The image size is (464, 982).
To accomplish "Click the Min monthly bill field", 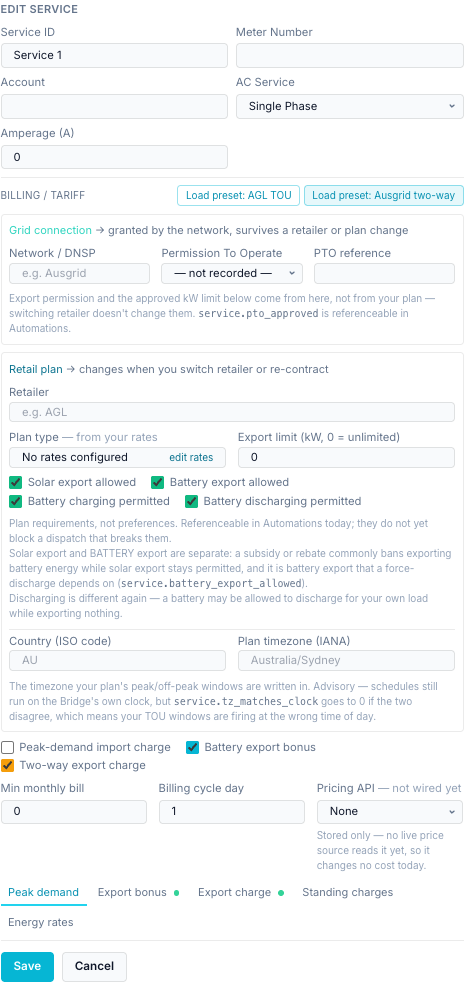I will coord(74,812).
